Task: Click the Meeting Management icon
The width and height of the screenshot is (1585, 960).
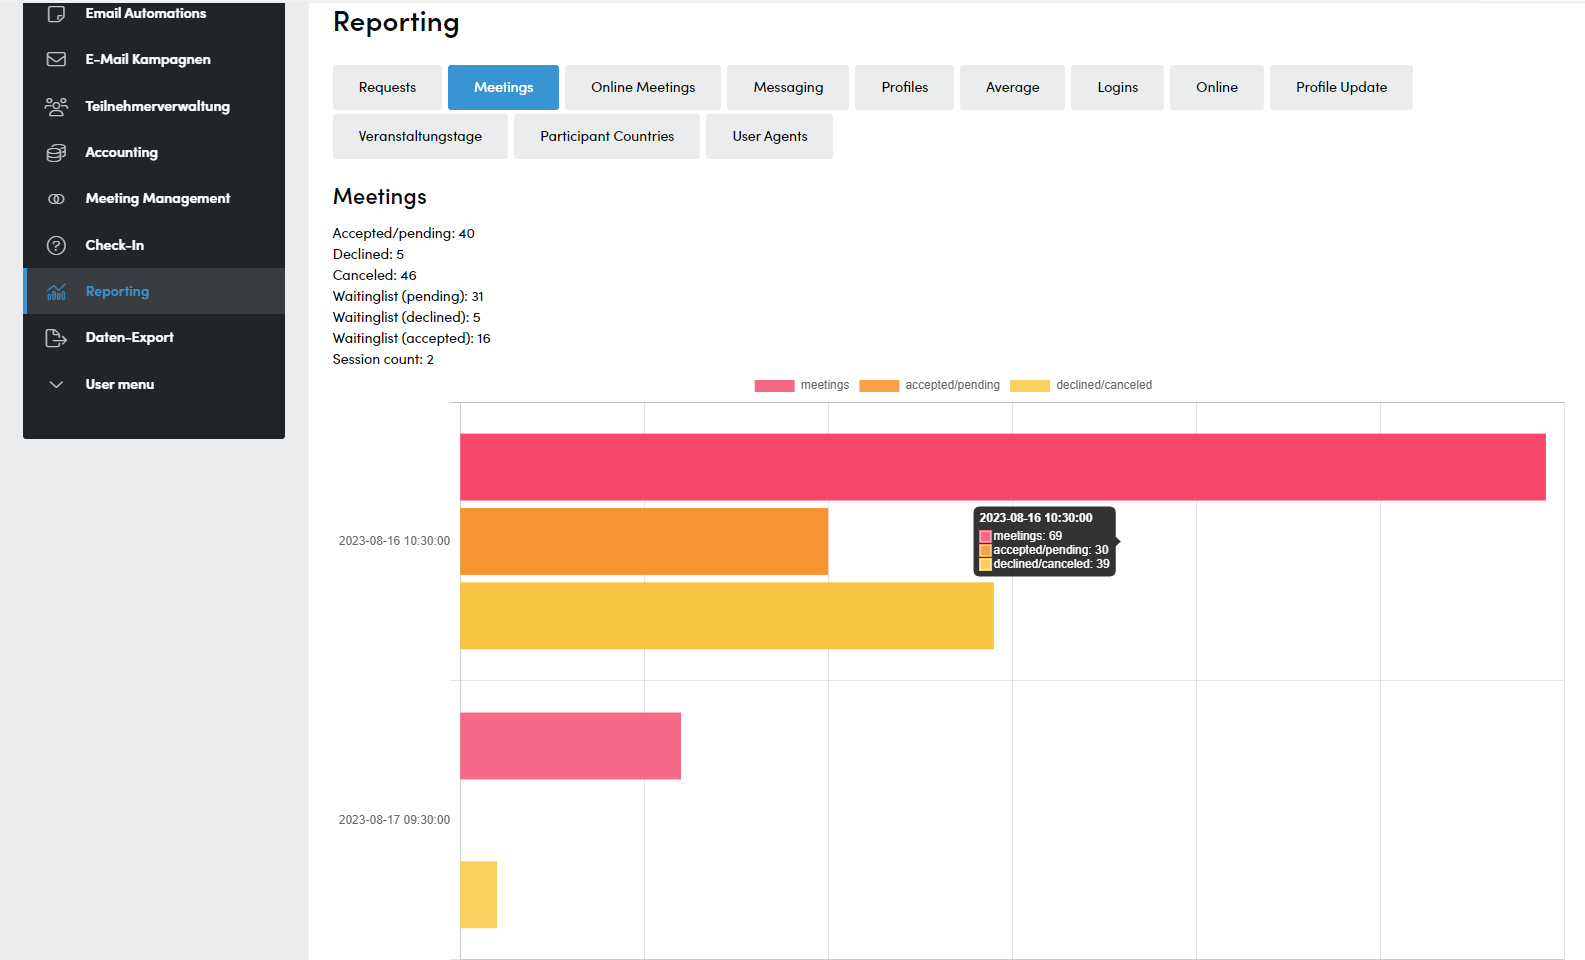Action: click(x=56, y=199)
